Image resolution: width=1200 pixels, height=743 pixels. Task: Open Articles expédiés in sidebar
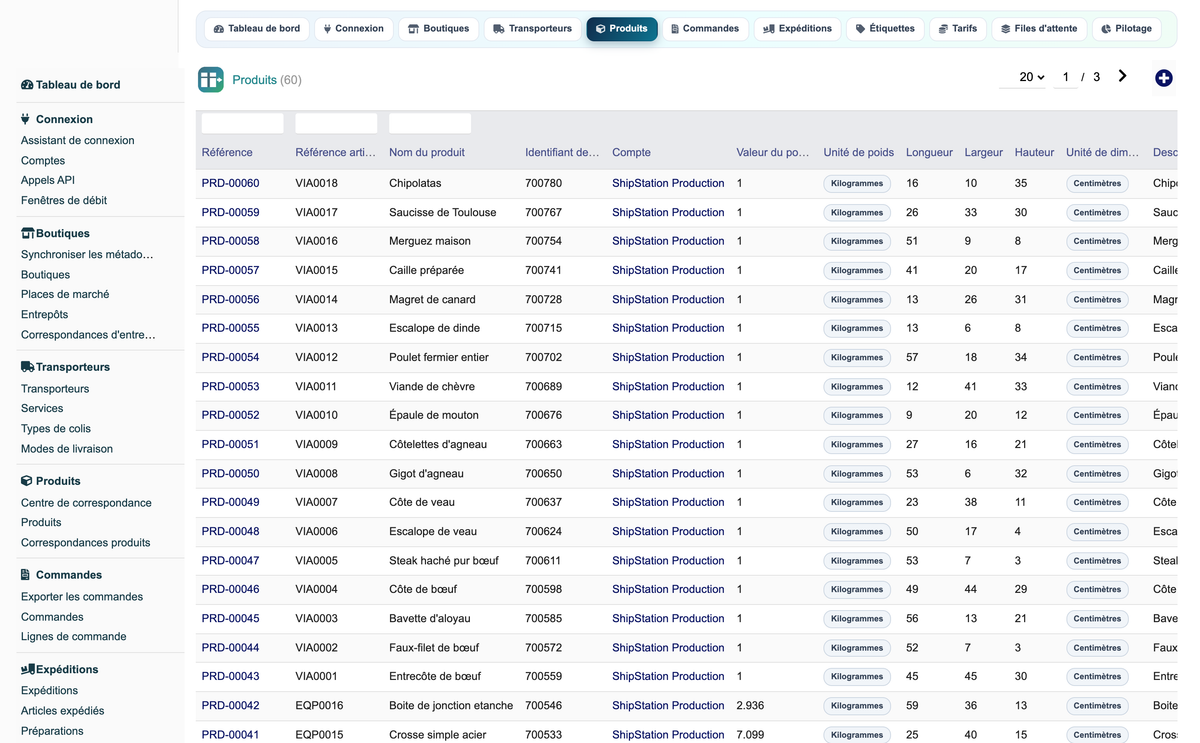coord(62,711)
